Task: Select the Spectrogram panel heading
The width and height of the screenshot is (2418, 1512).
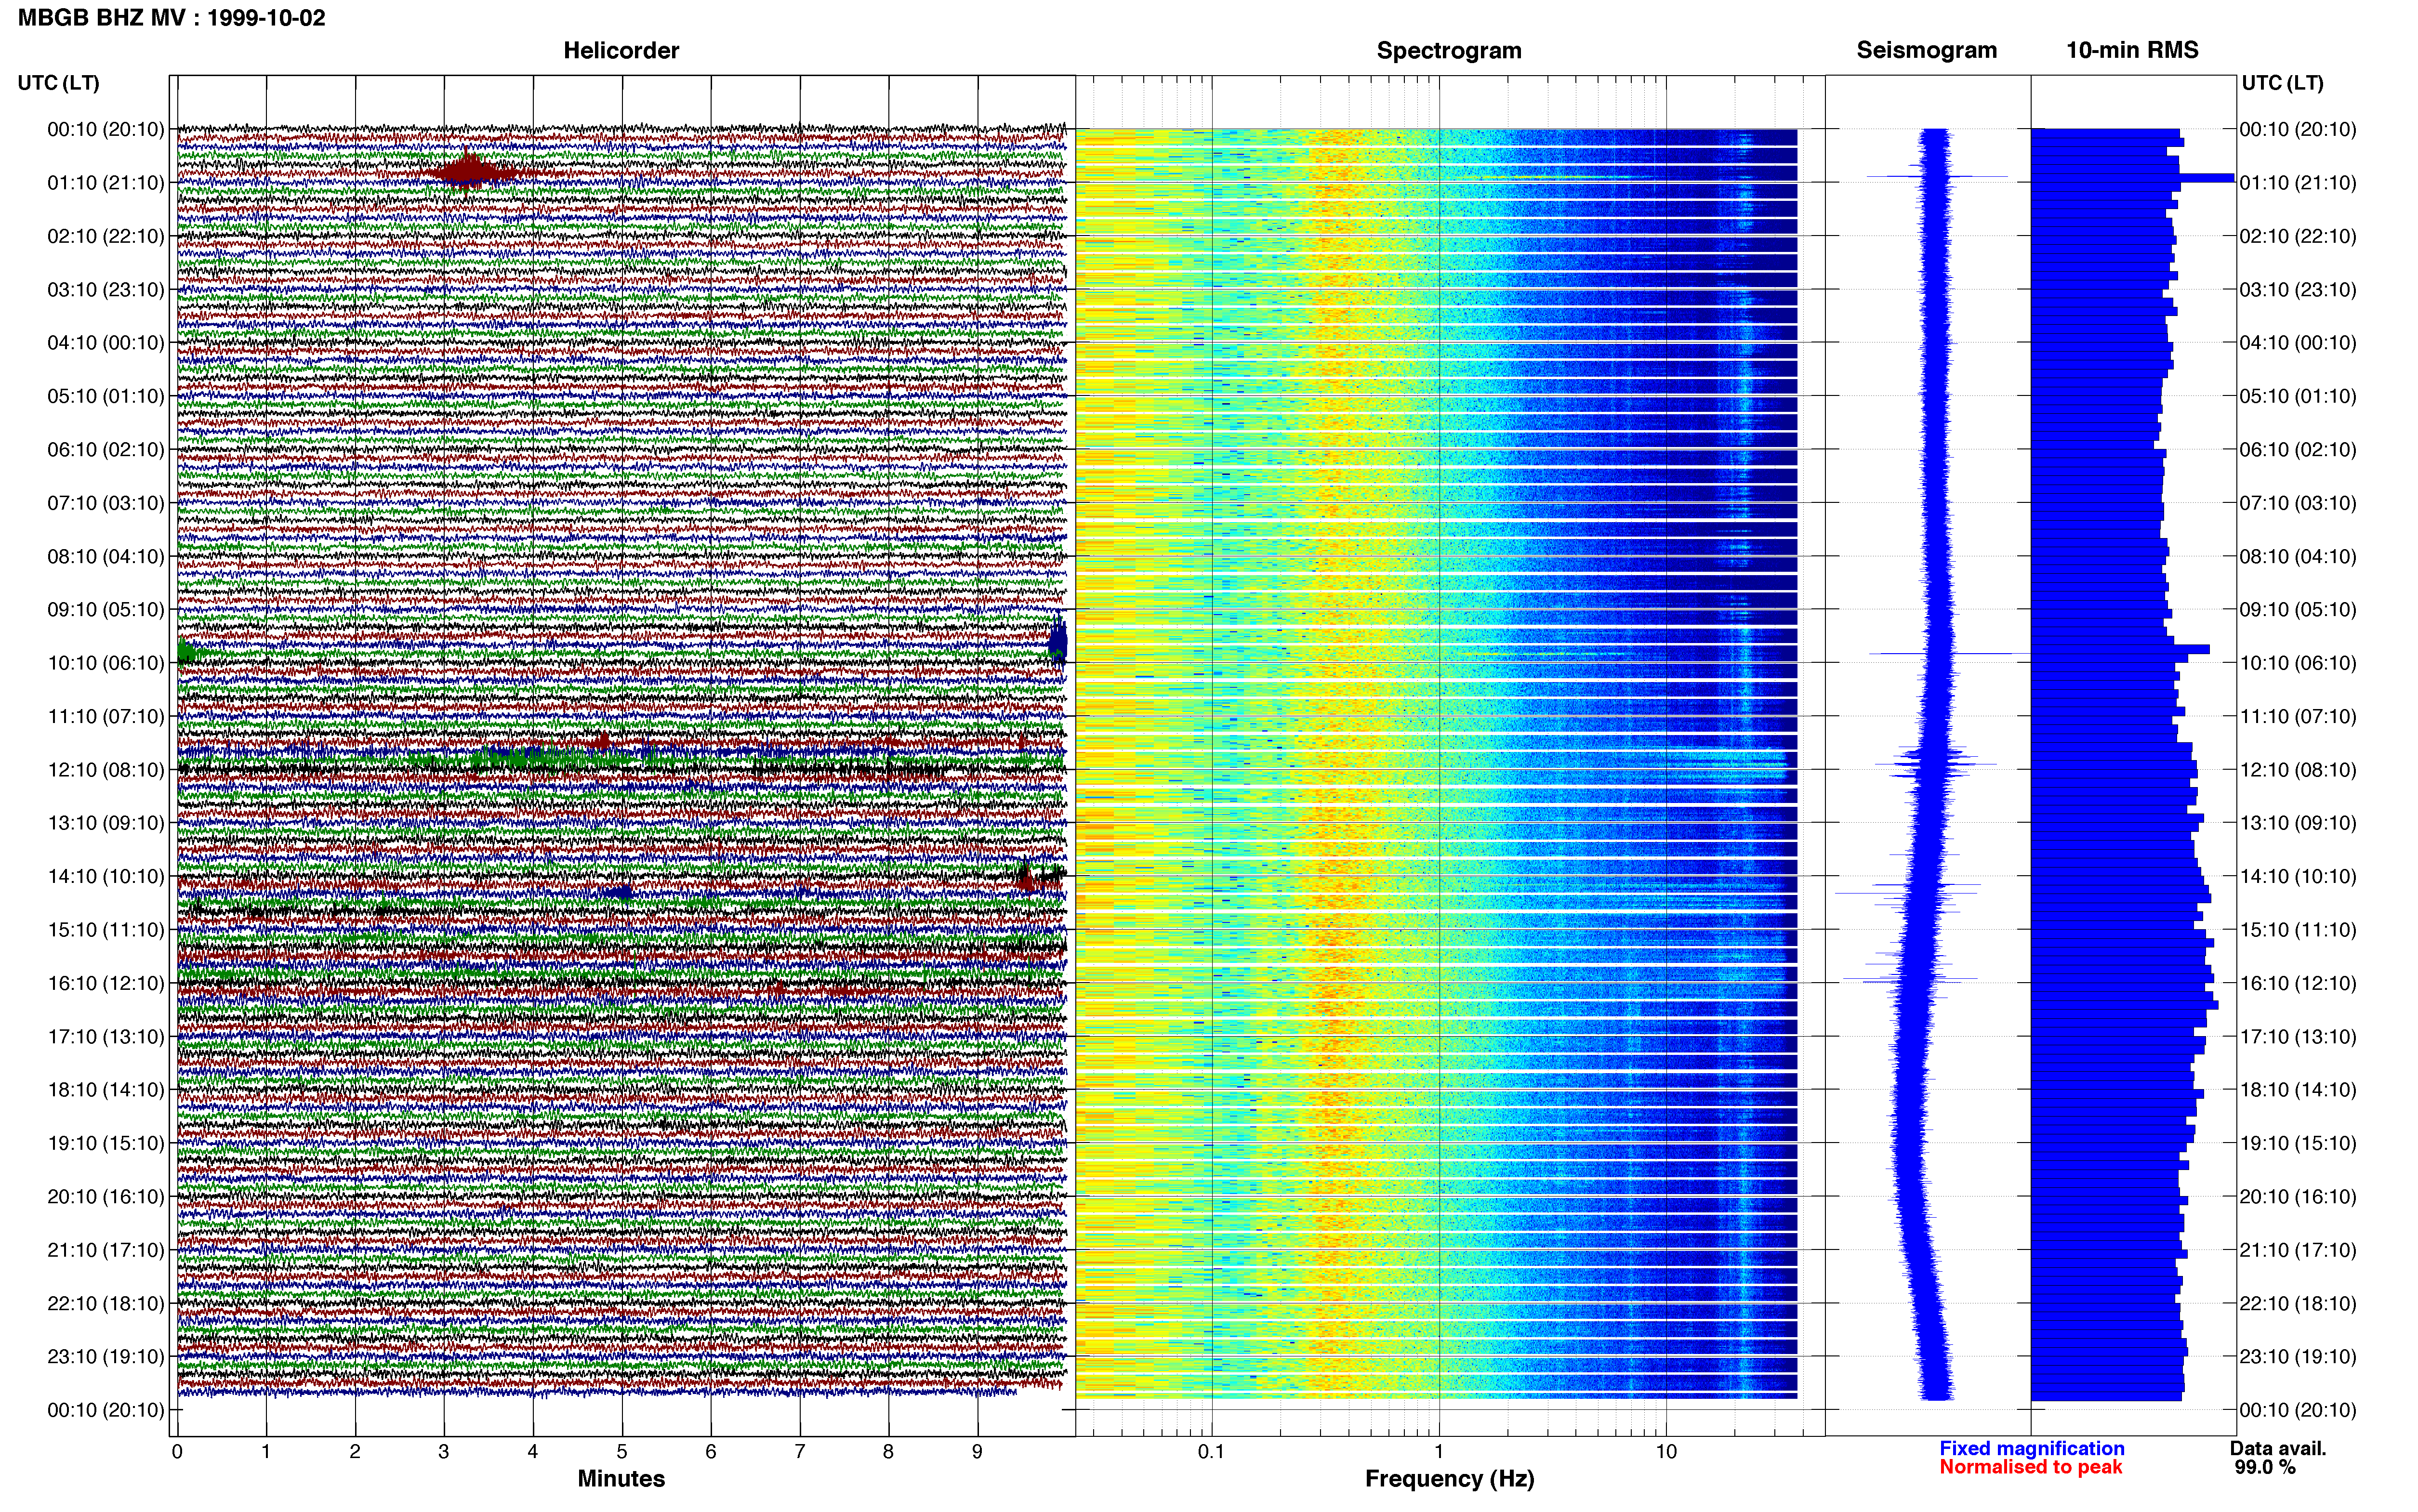Action: tap(1449, 51)
